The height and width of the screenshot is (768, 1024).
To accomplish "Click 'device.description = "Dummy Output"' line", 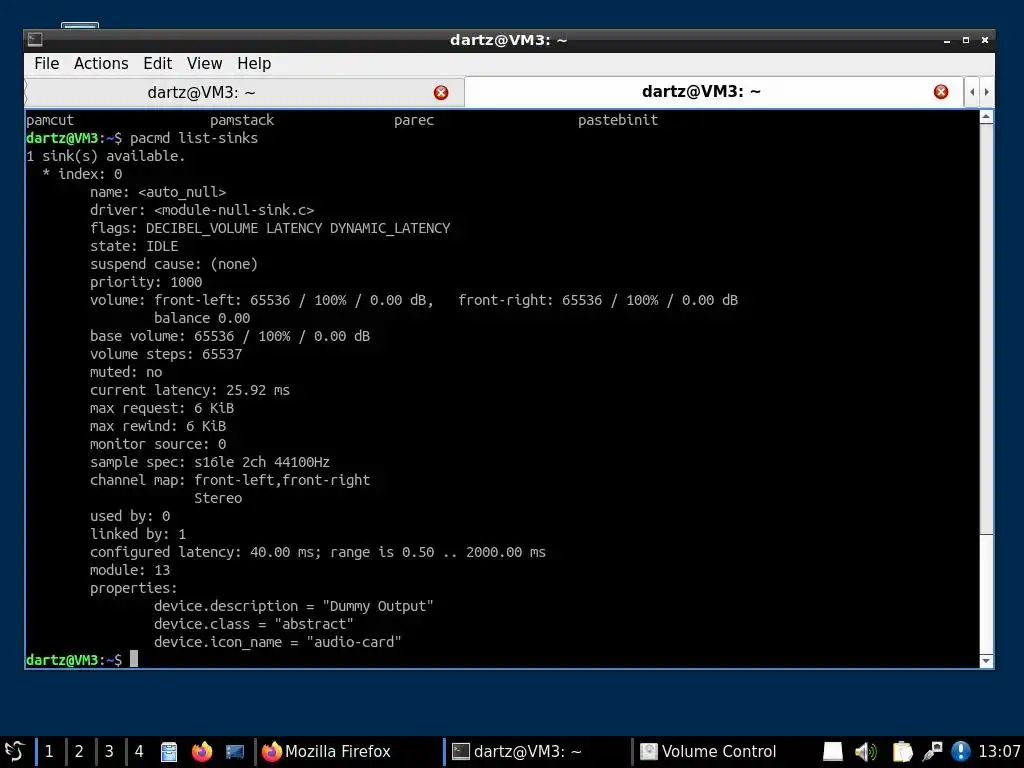I will [x=294, y=607].
